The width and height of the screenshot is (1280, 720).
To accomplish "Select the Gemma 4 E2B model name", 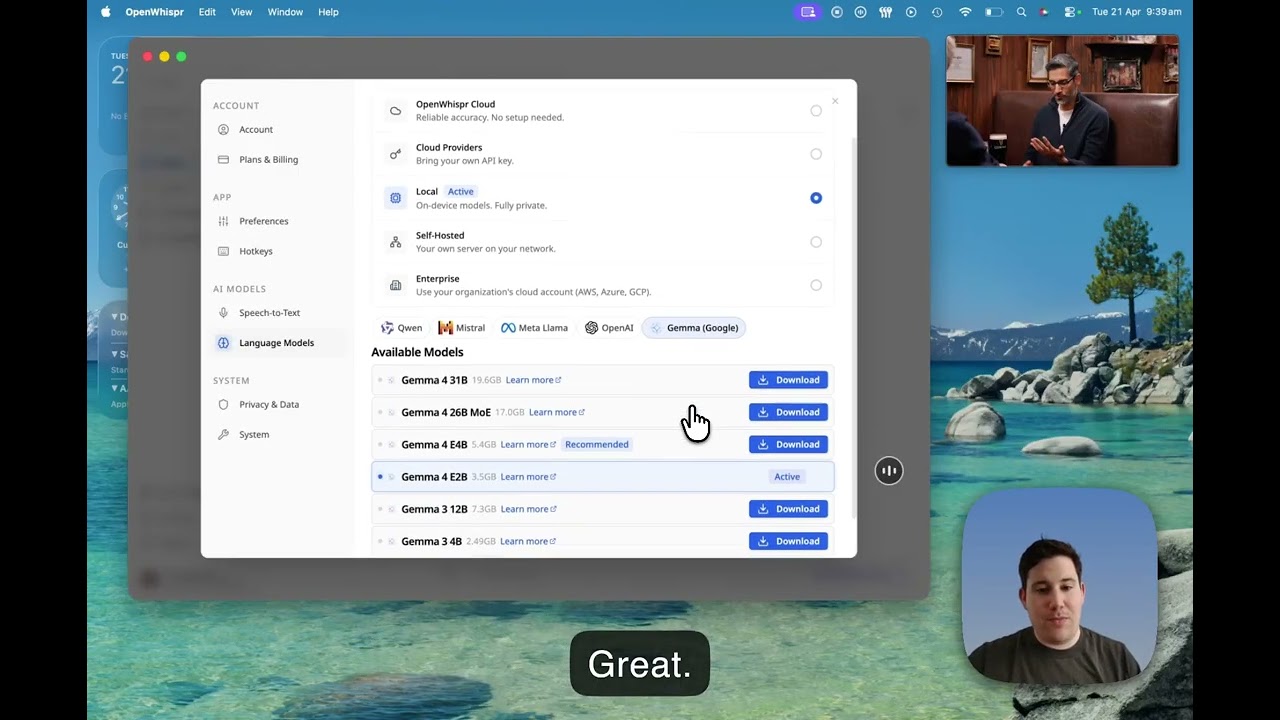I will [x=434, y=477].
